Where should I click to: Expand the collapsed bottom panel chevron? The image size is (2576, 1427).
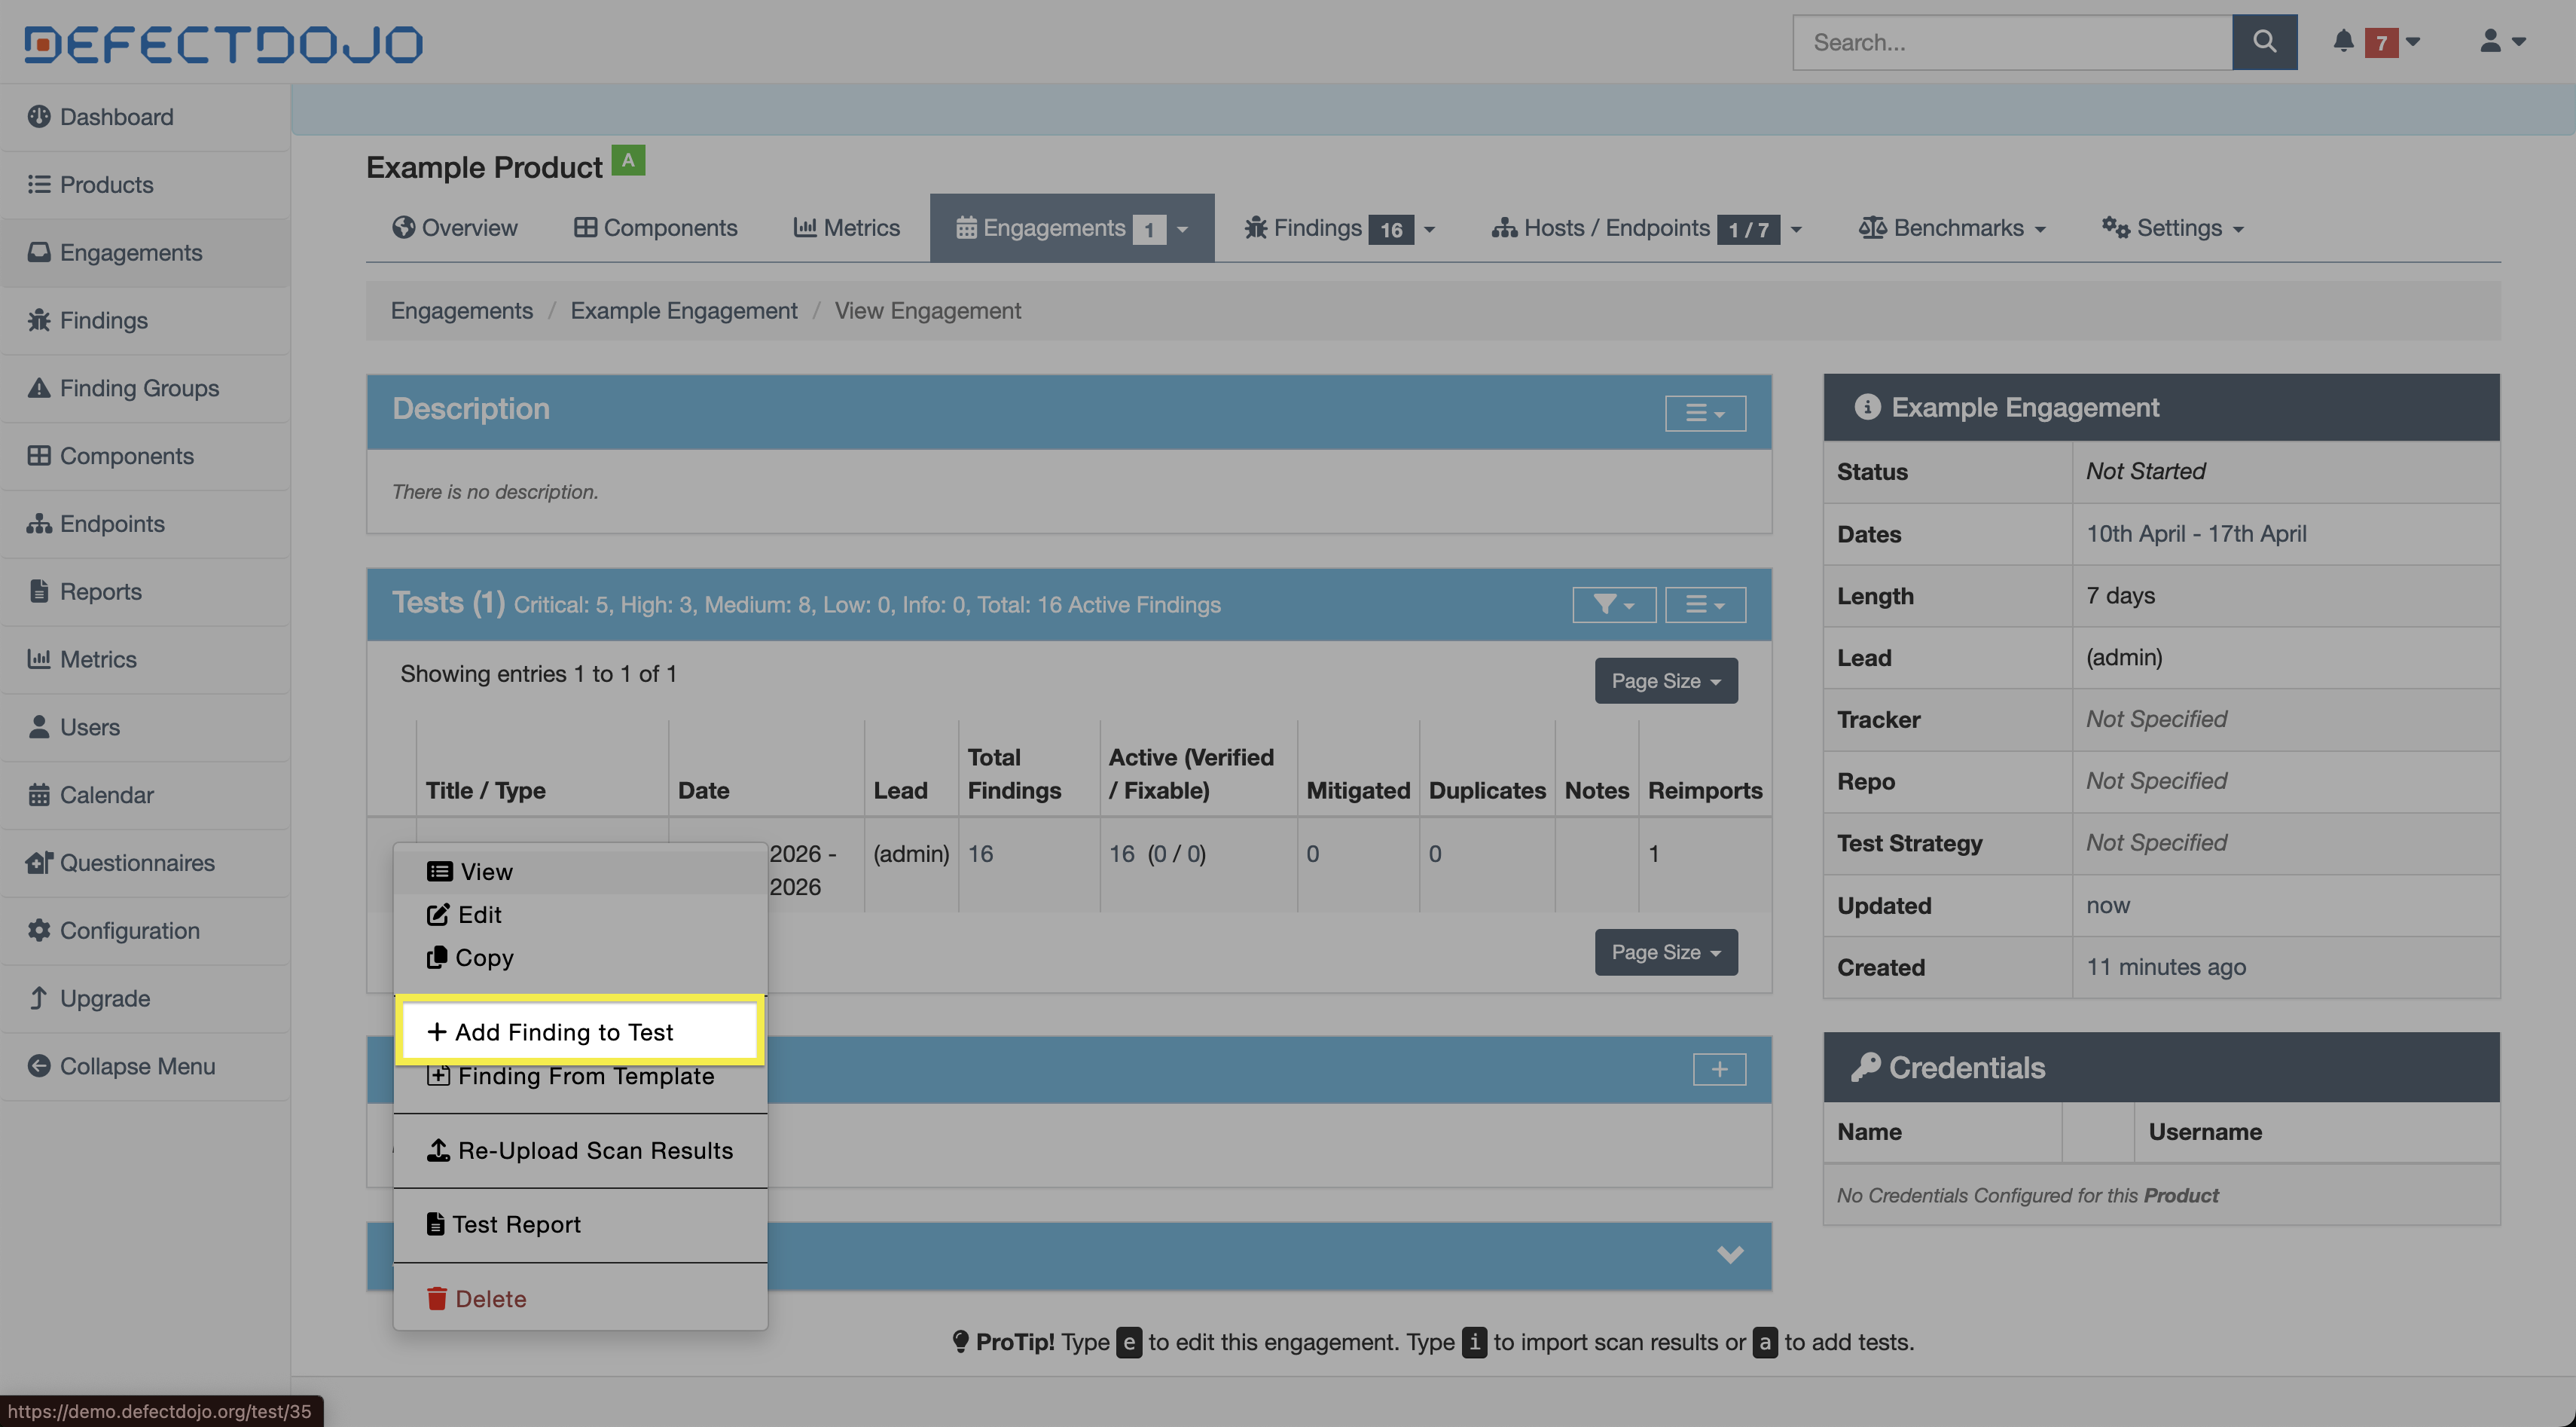(1729, 1254)
